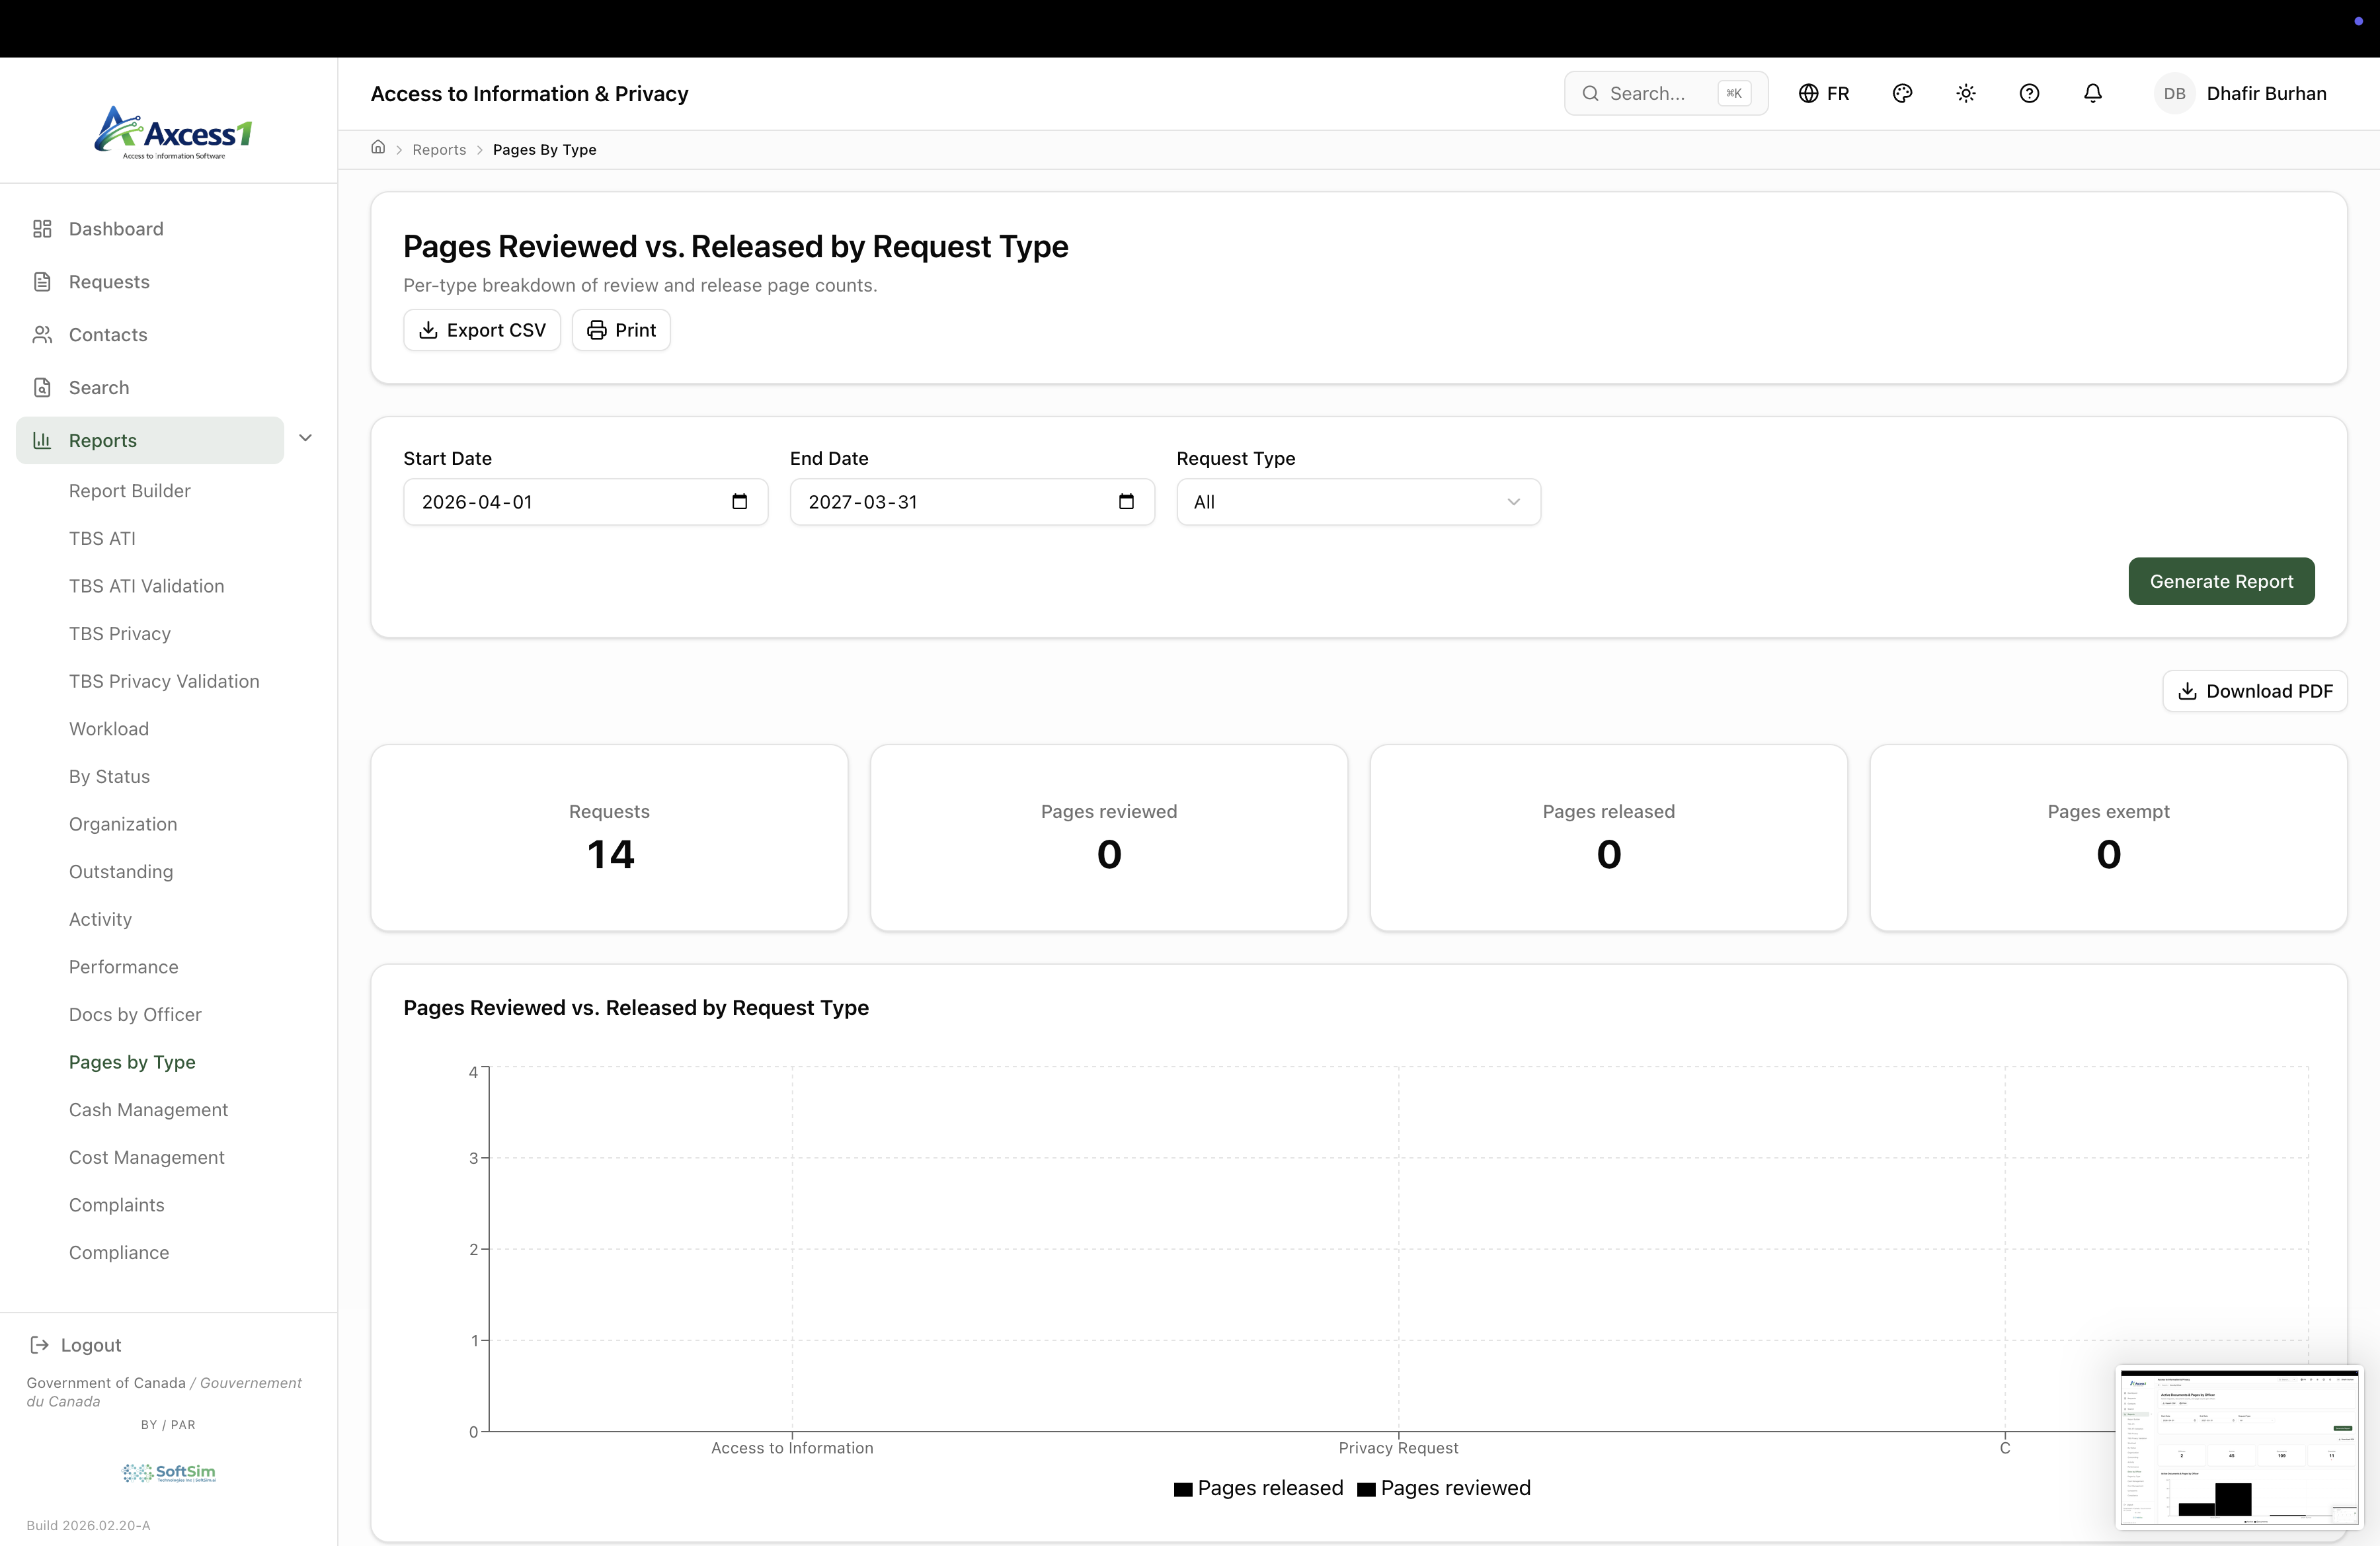The height and width of the screenshot is (1546, 2380).
Task: Click the notification bell icon
Action: pos(2092,93)
